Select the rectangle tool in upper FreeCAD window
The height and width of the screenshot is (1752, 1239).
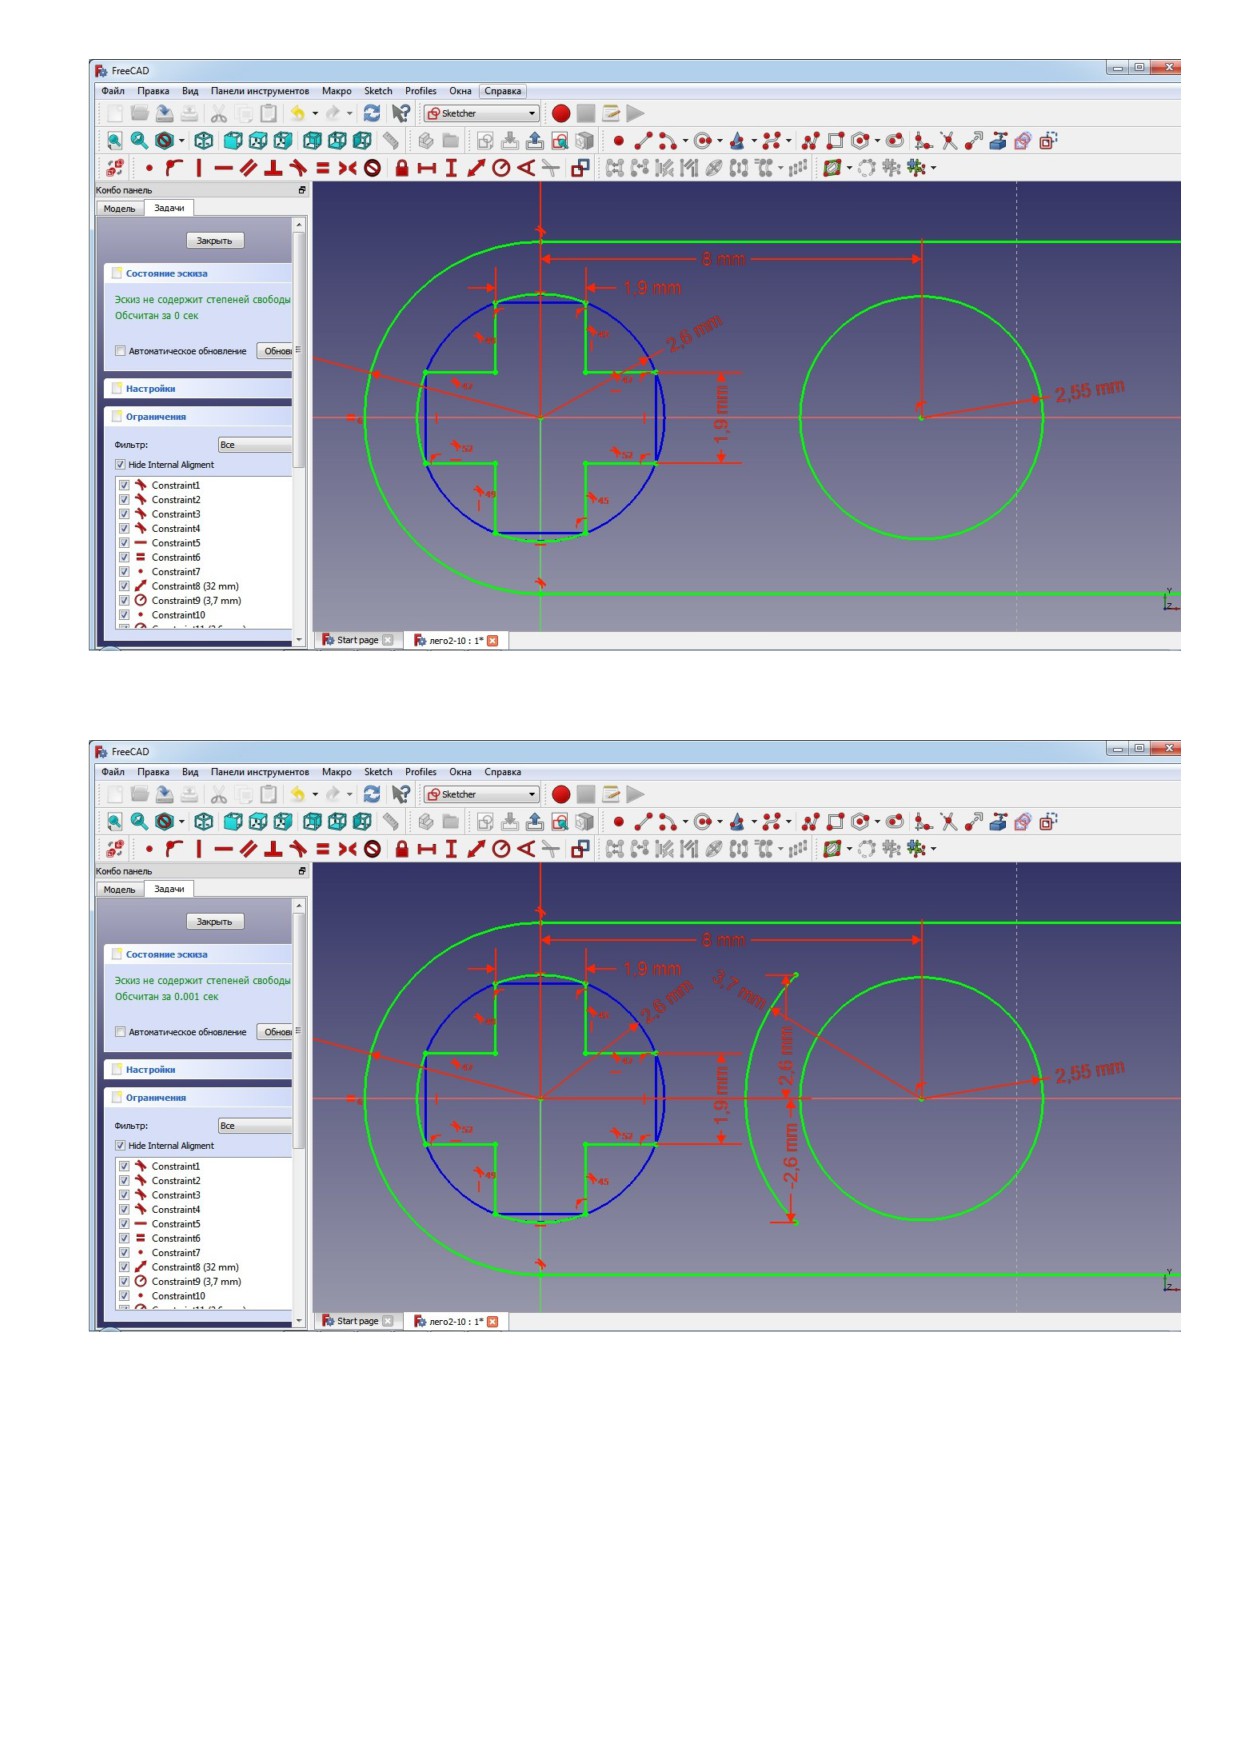(835, 141)
